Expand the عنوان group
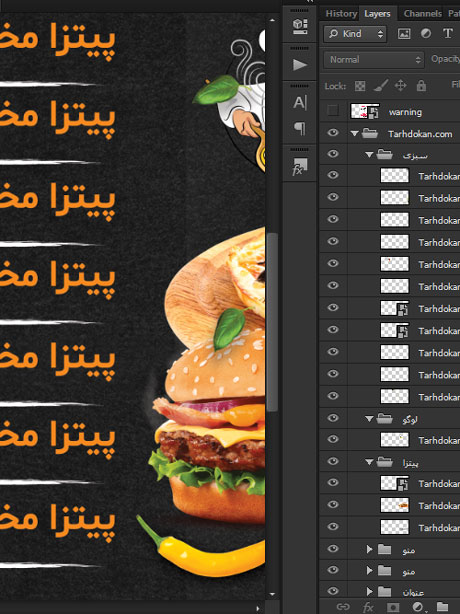The width and height of the screenshot is (460, 614). (x=369, y=591)
